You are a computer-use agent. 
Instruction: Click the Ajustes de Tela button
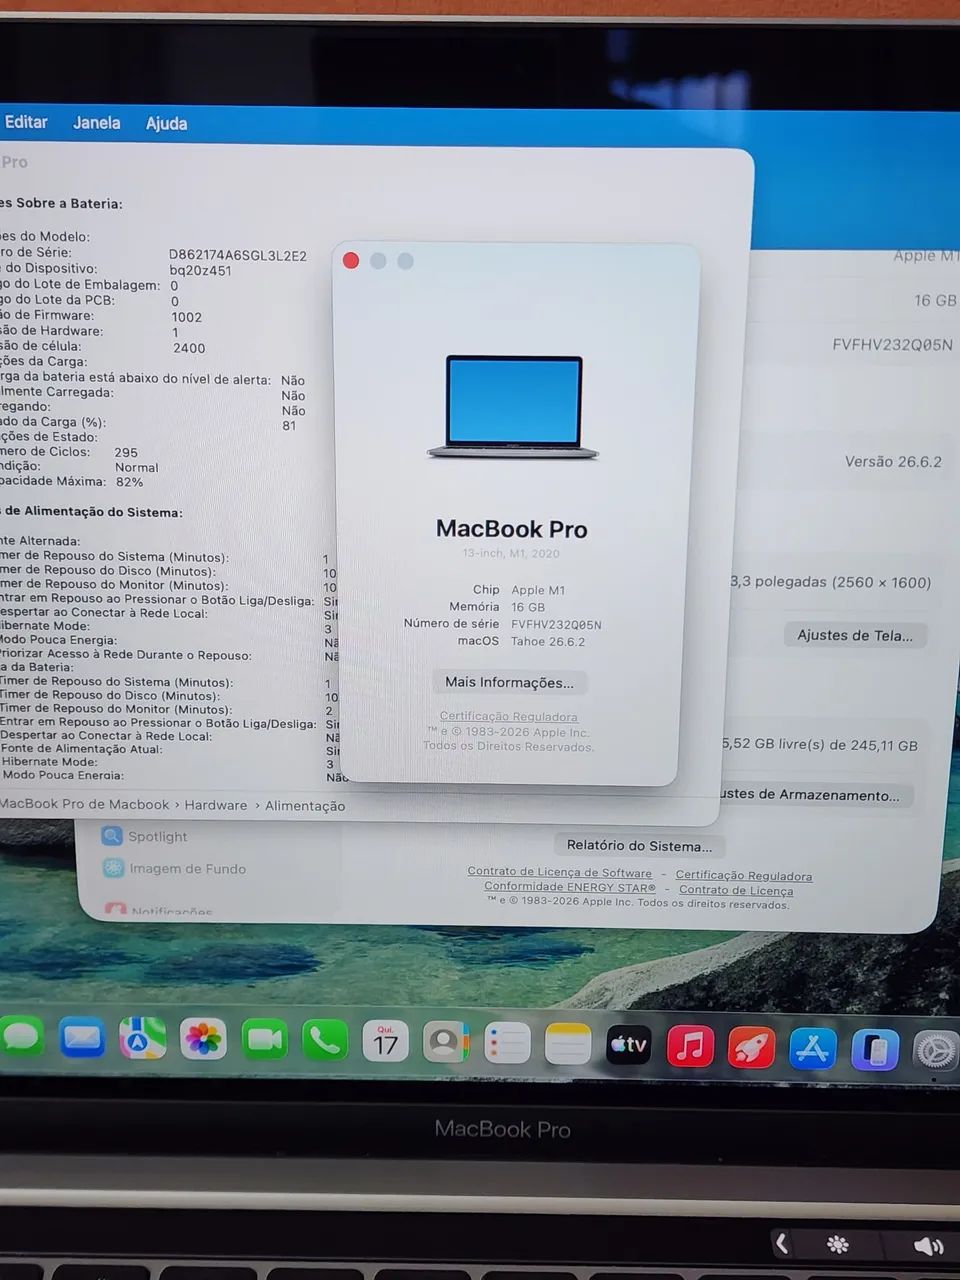(855, 635)
